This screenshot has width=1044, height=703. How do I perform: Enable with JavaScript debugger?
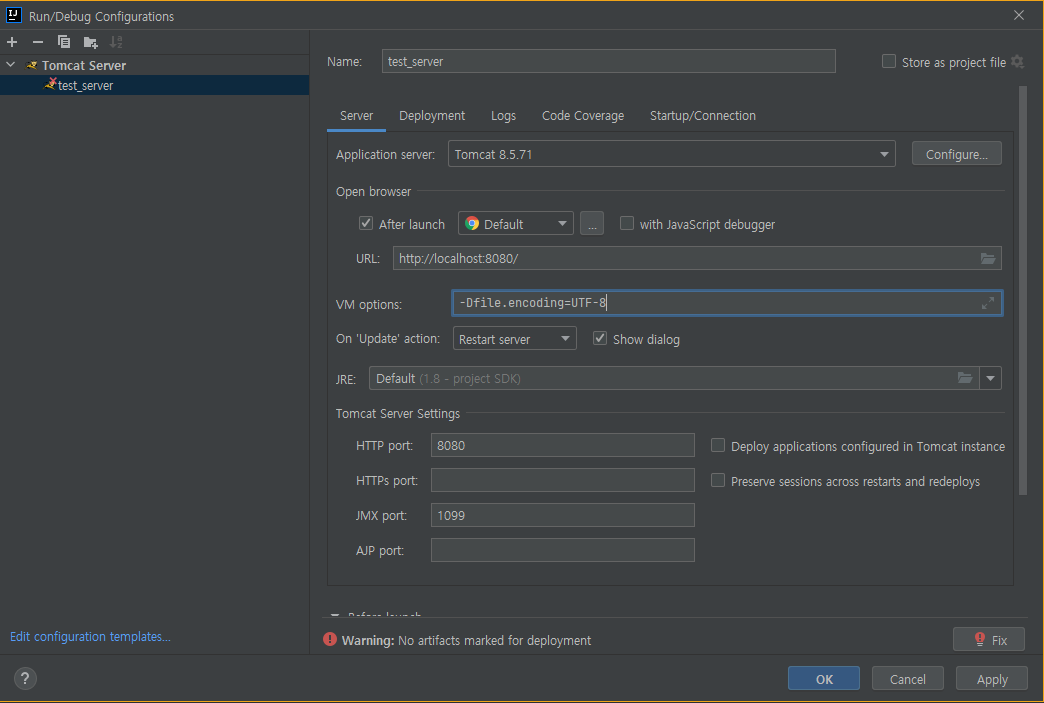click(627, 223)
